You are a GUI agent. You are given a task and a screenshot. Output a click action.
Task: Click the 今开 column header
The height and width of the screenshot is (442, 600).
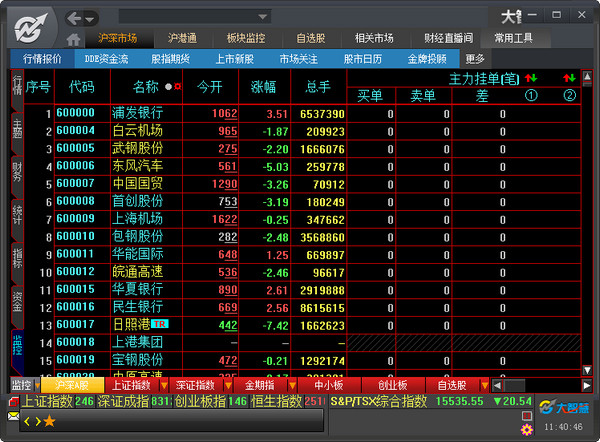click(x=210, y=87)
